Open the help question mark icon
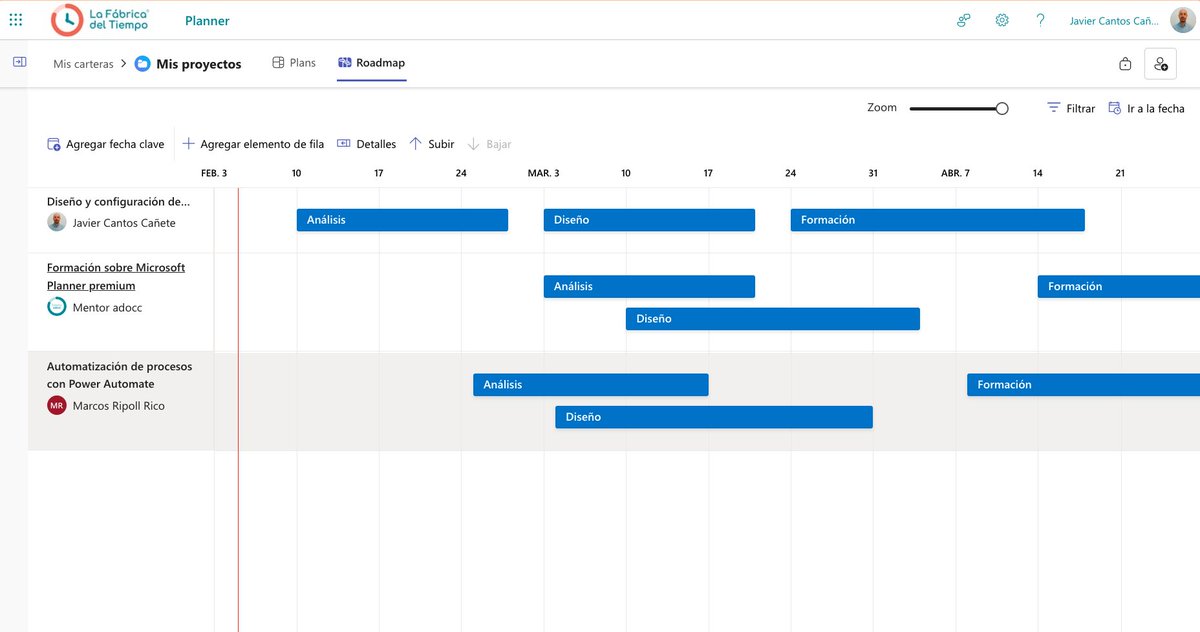The height and width of the screenshot is (632, 1200). tap(1040, 20)
